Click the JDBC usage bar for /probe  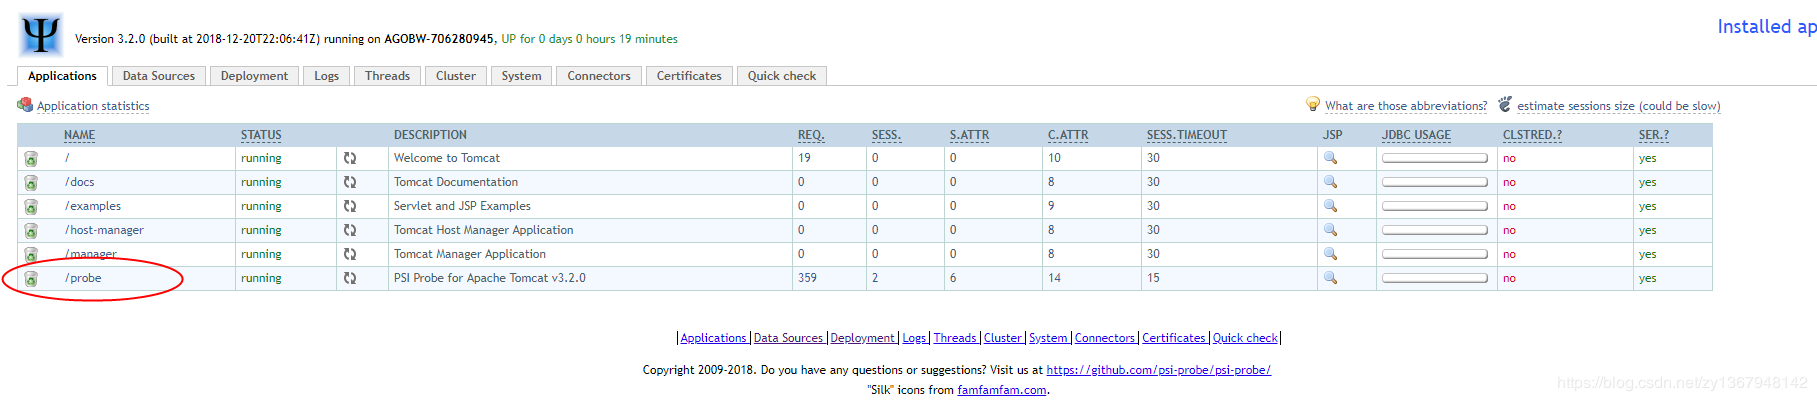click(x=1434, y=278)
